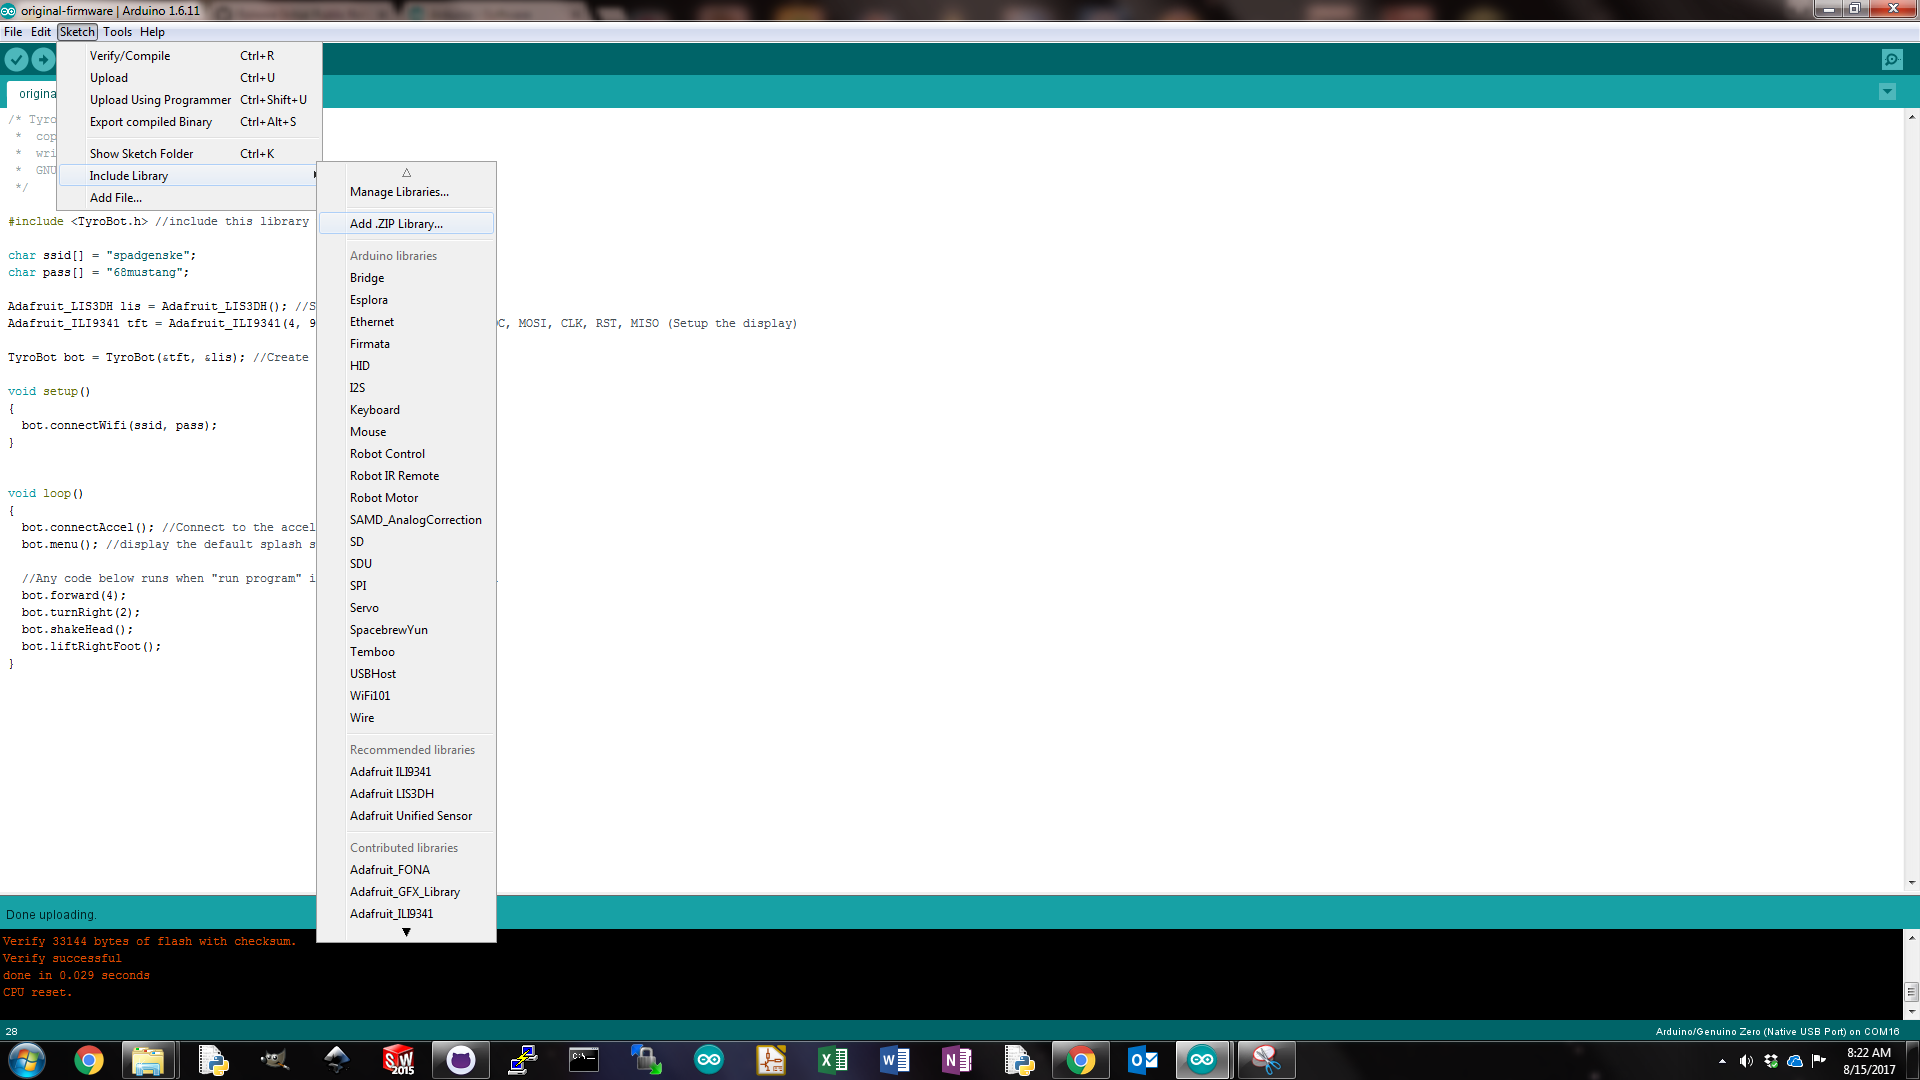The image size is (1920, 1080).
Task: Open Excel from the taskbar
Action: pos(832,1060)
